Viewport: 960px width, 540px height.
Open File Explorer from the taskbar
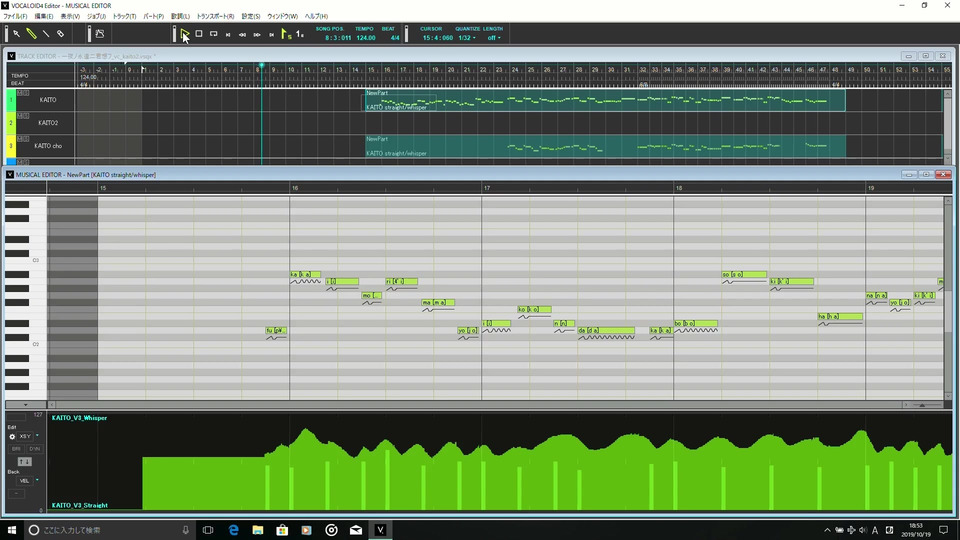(x=258, y=530)
